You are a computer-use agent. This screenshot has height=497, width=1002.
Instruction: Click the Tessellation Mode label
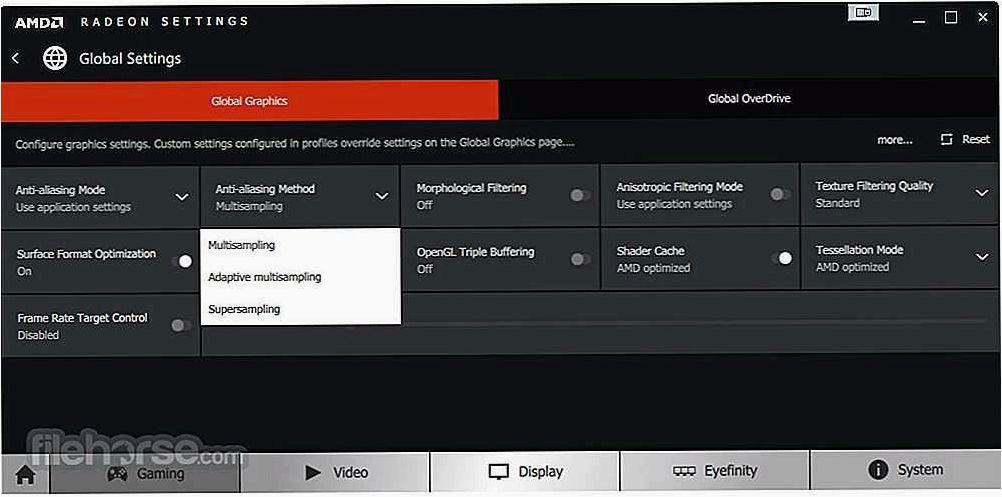pyautogui.click(x=859, y=250)
